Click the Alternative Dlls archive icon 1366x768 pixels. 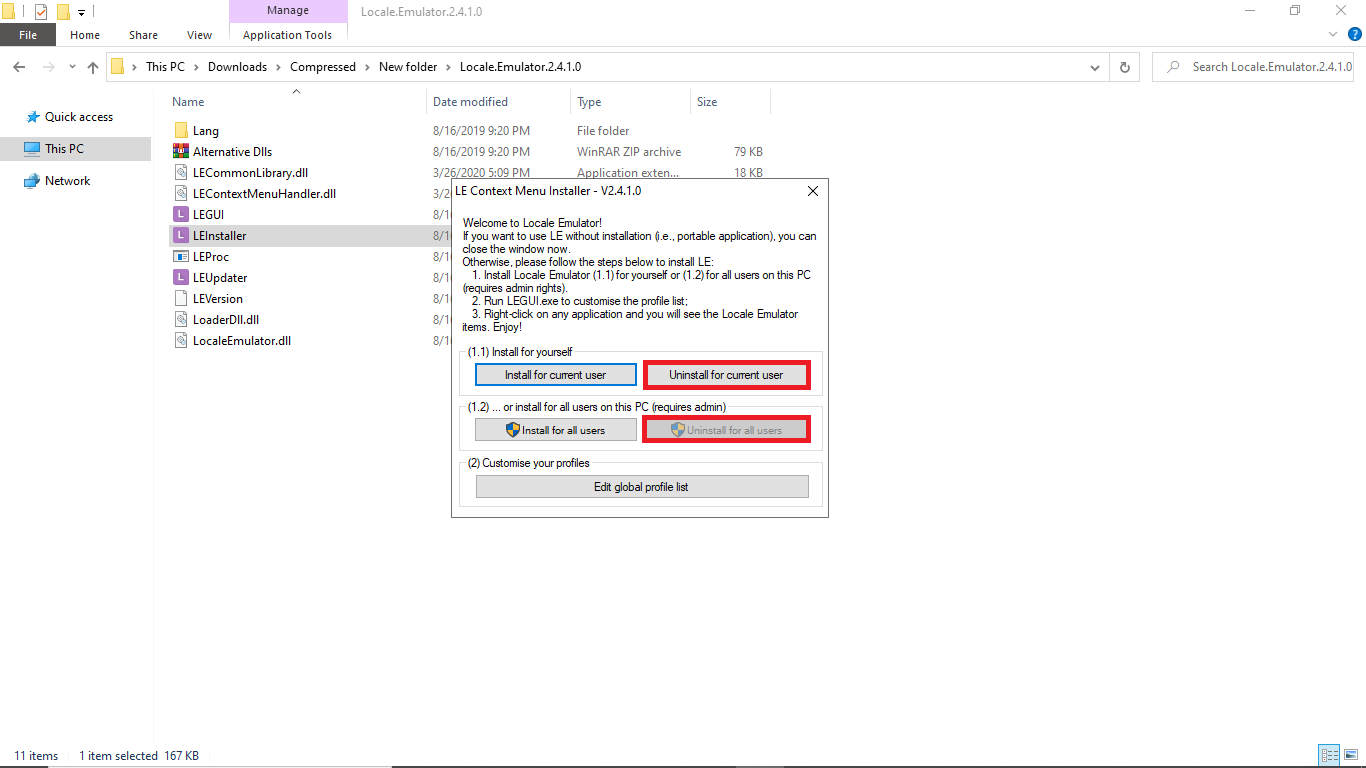pyautogui.click(x=181, y=152)
